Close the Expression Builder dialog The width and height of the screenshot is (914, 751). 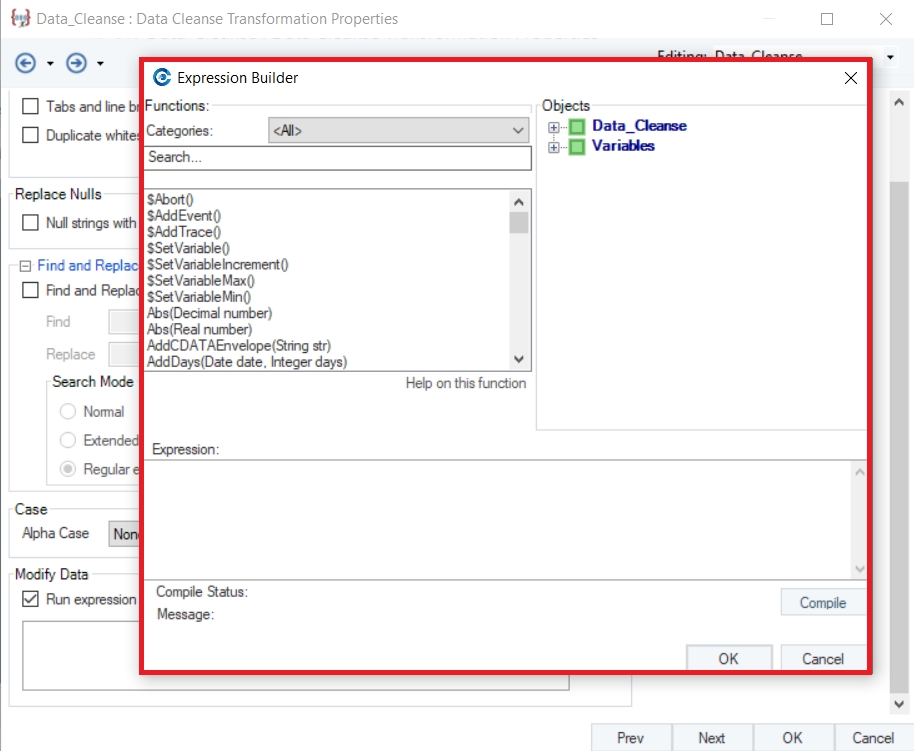[850, 78]
